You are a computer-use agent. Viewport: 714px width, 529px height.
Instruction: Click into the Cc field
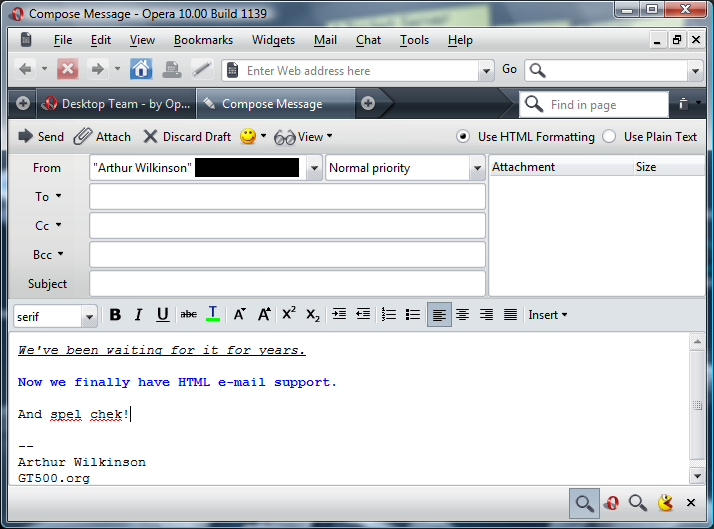click(x=287, y=225)
